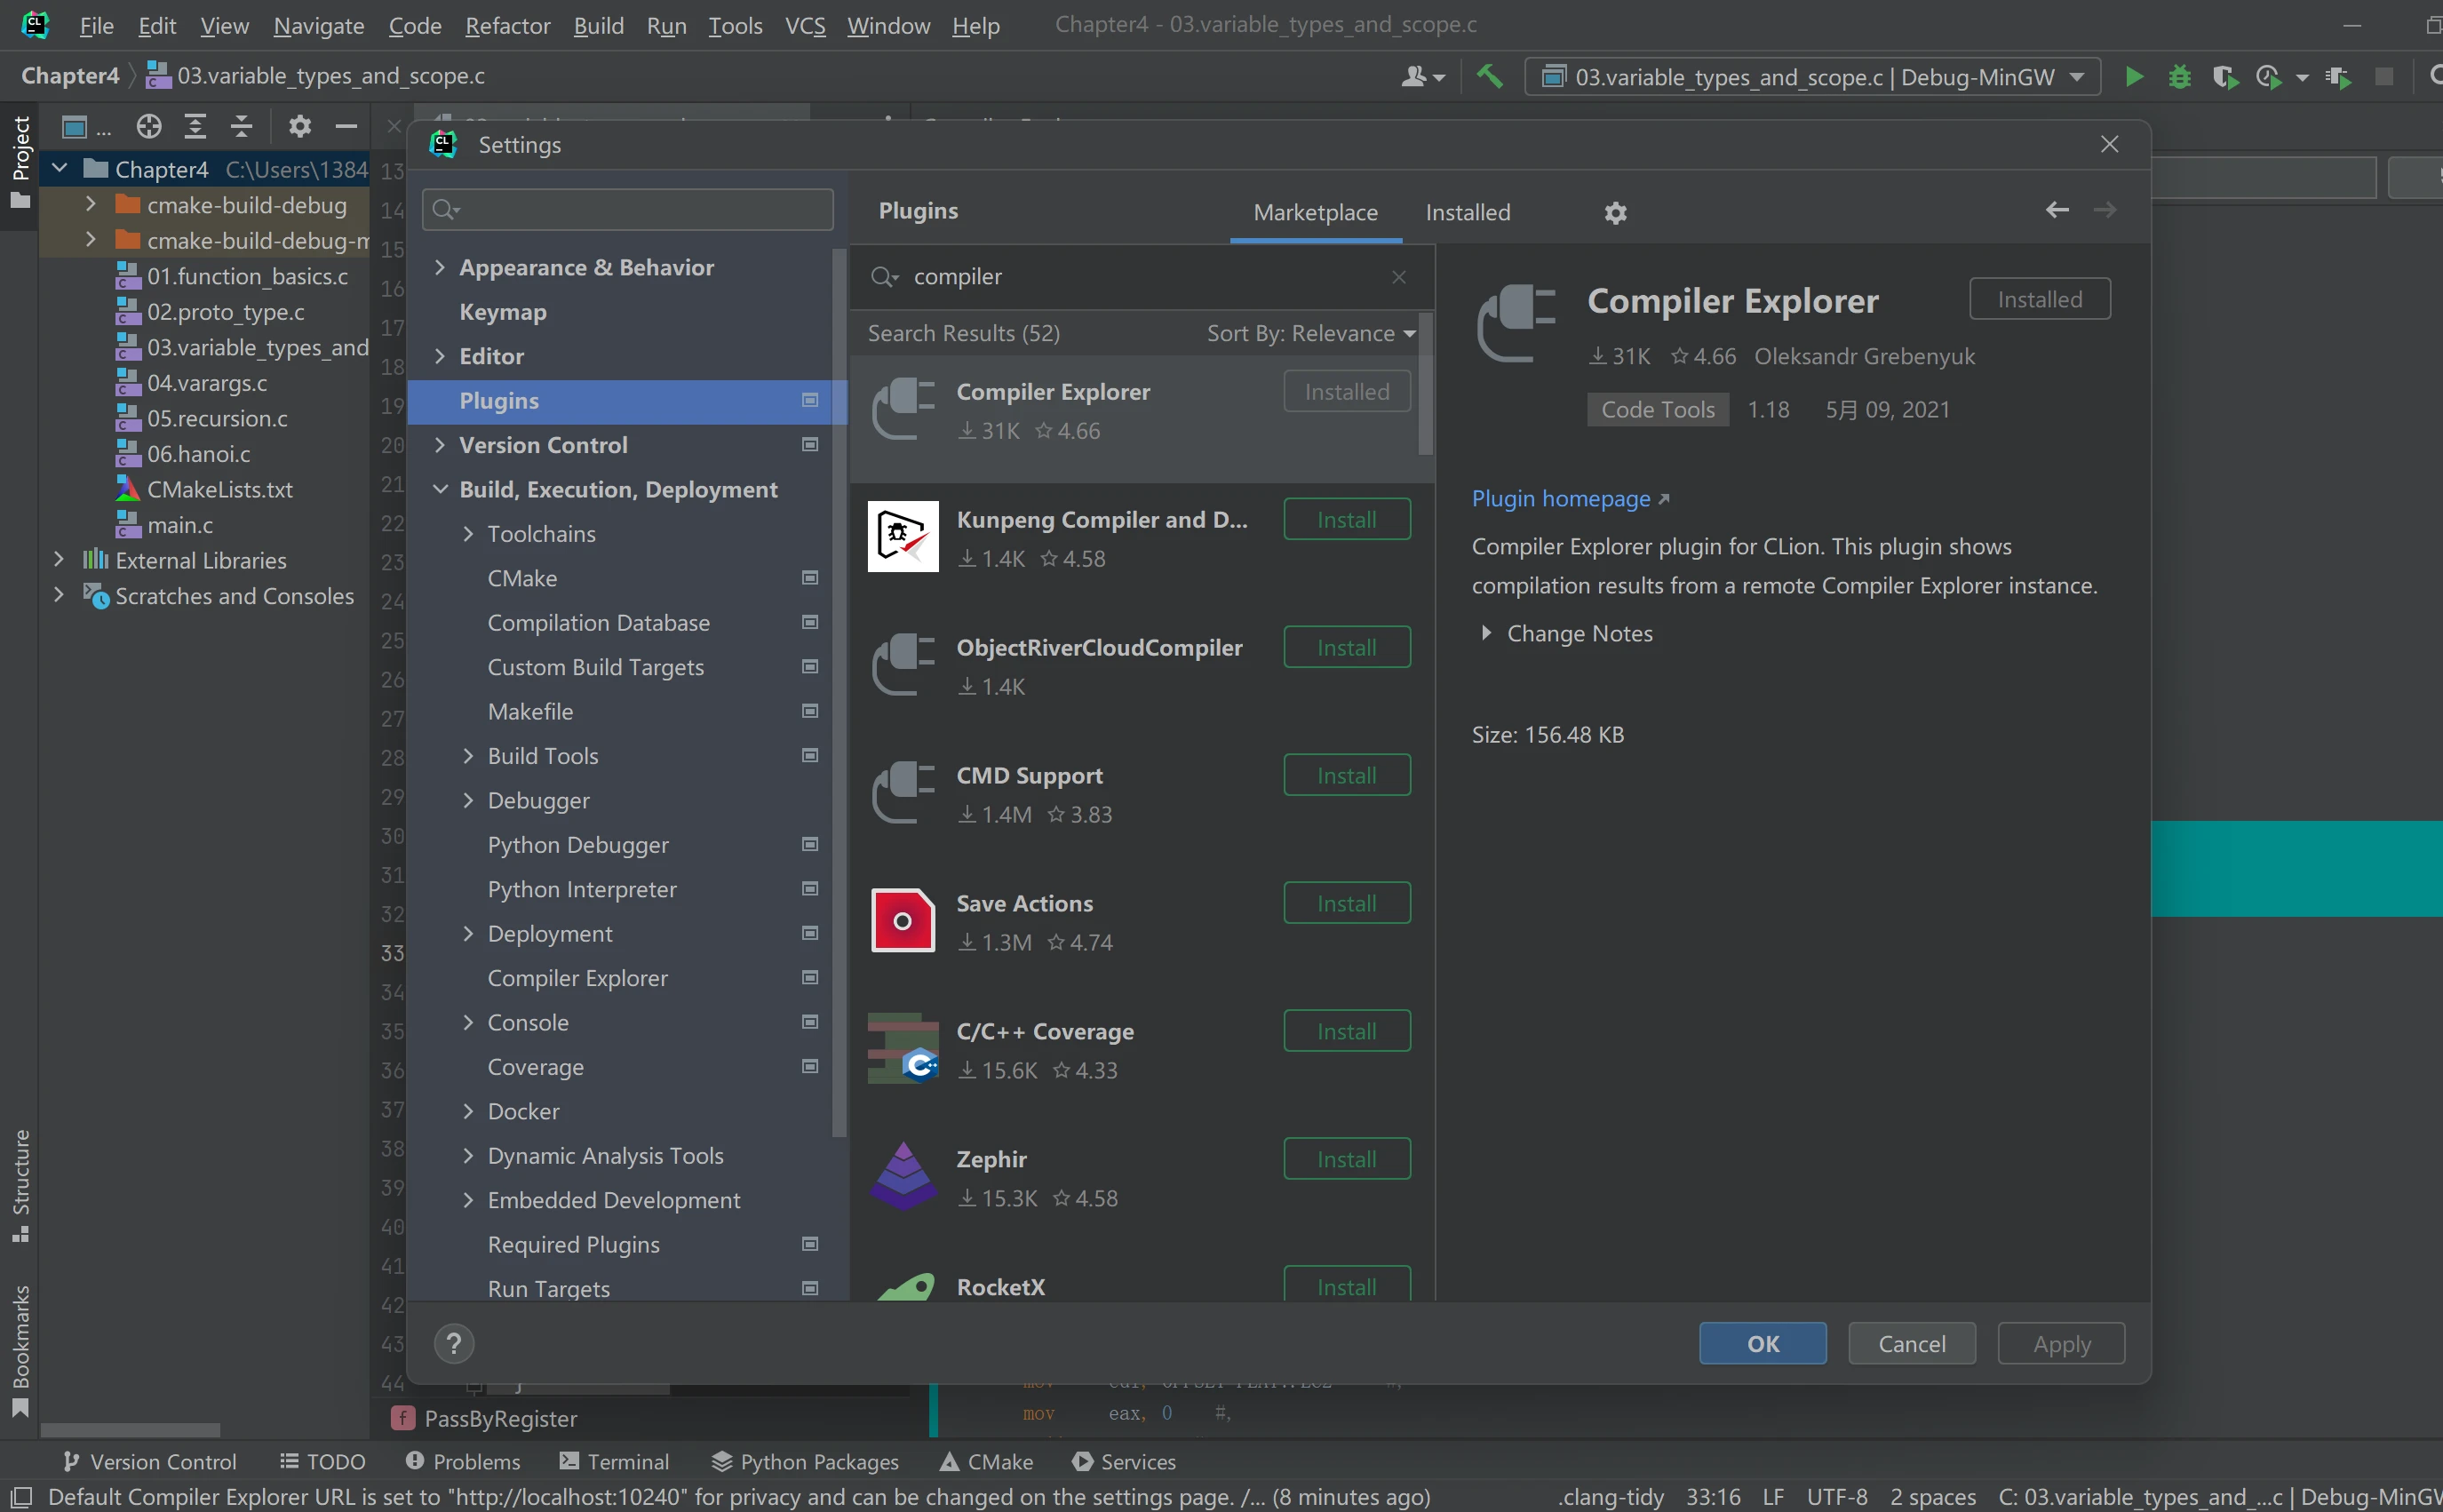
Task: Open the Refactor menu
Action: coord(507,25)
